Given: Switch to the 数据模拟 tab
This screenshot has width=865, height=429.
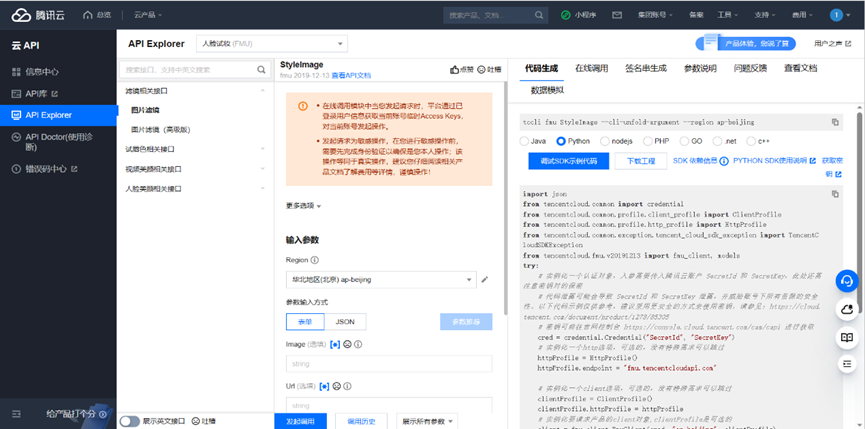Looking at the screenshot, I should click(547, 90).
